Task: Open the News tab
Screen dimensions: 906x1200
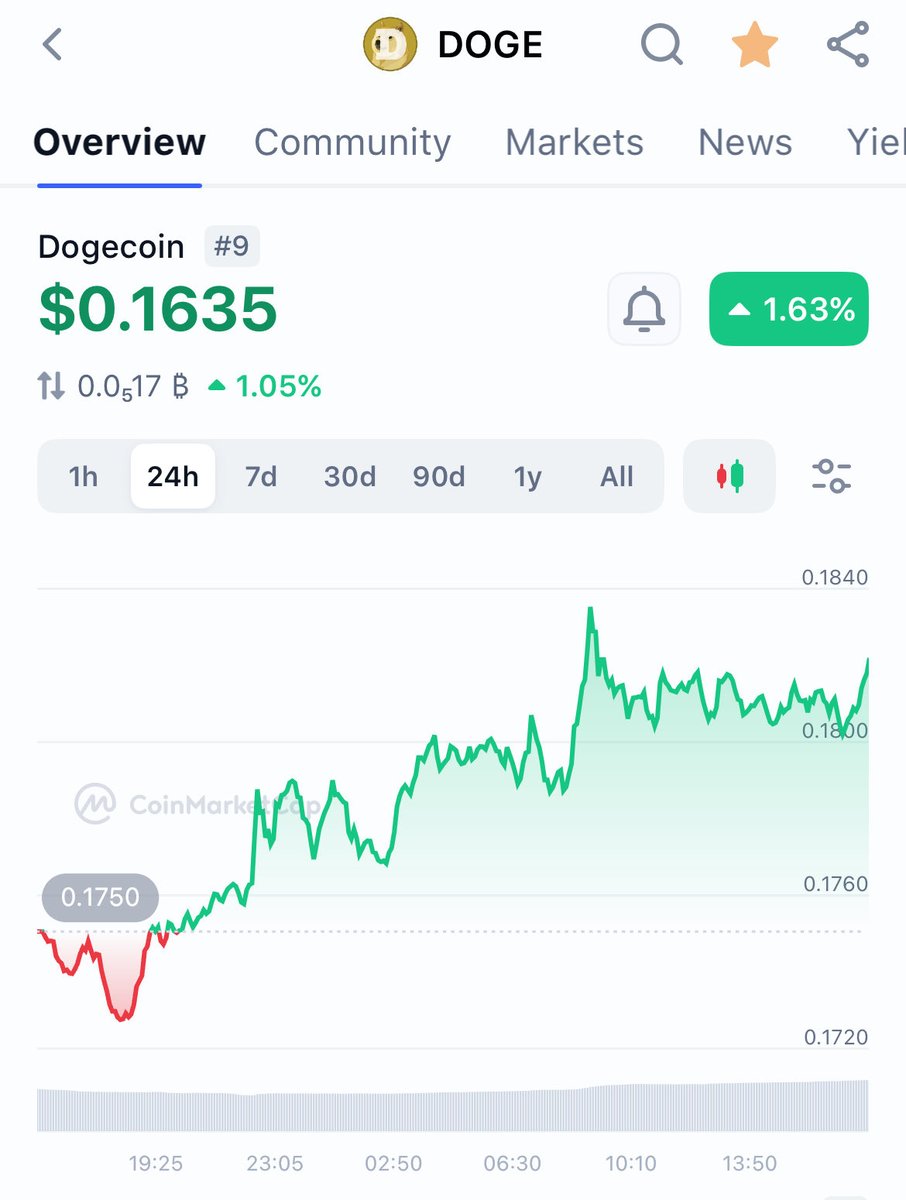Action: [745, 142]
